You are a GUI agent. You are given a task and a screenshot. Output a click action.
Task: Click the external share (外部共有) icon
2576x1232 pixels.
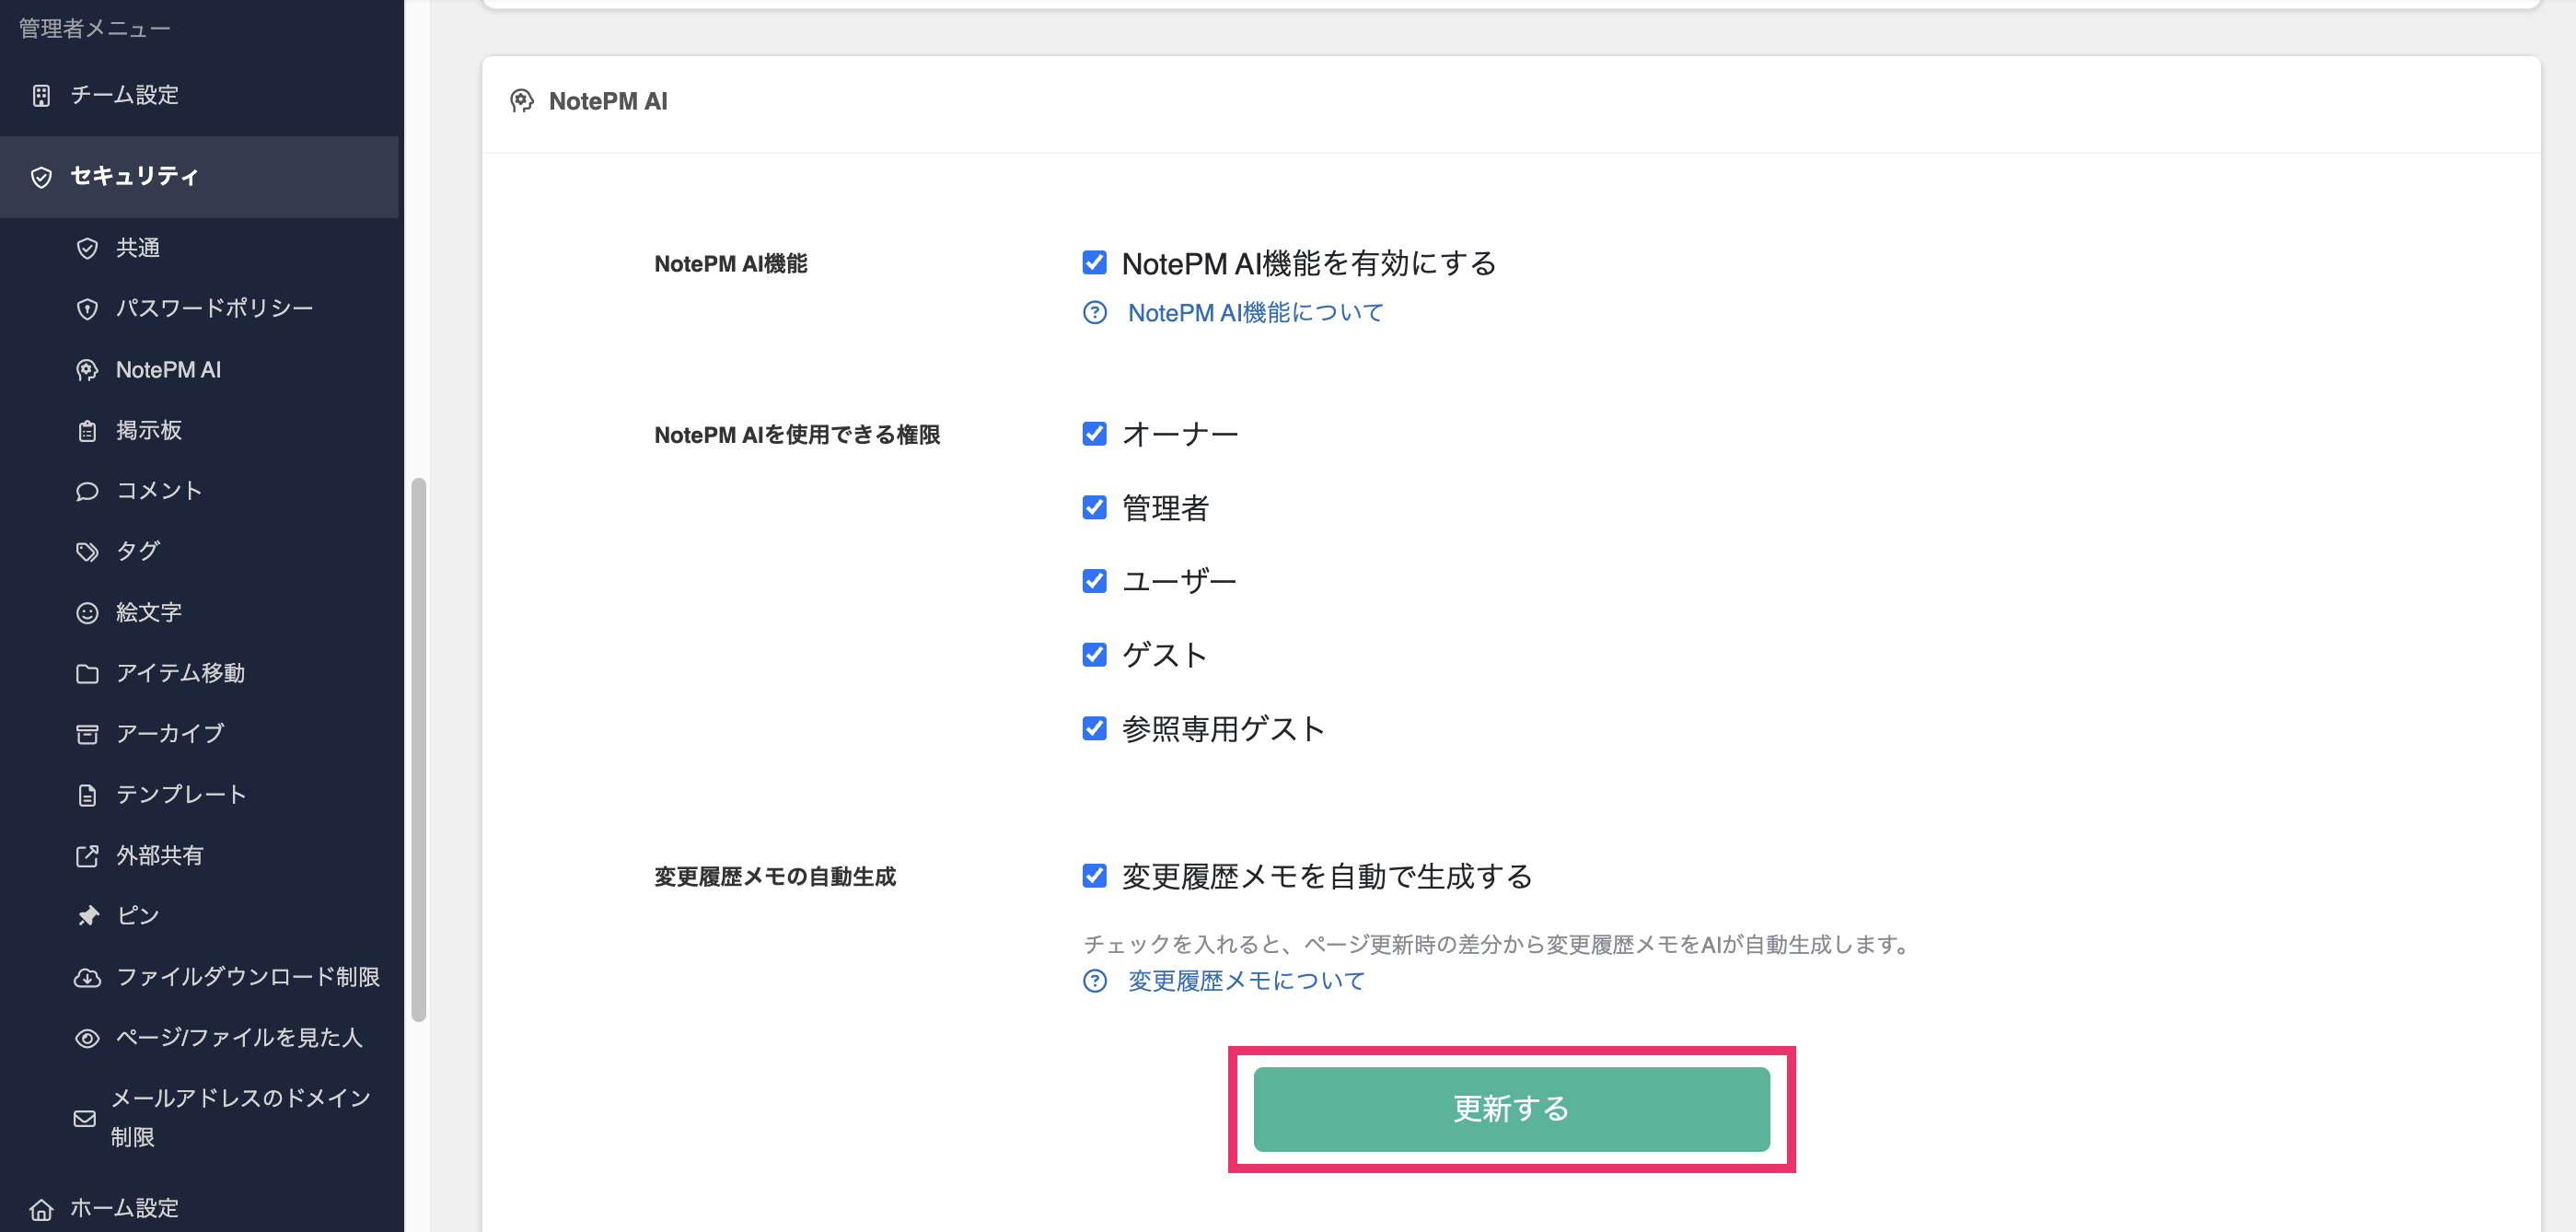pyautogui.click(x=87, y=856)
